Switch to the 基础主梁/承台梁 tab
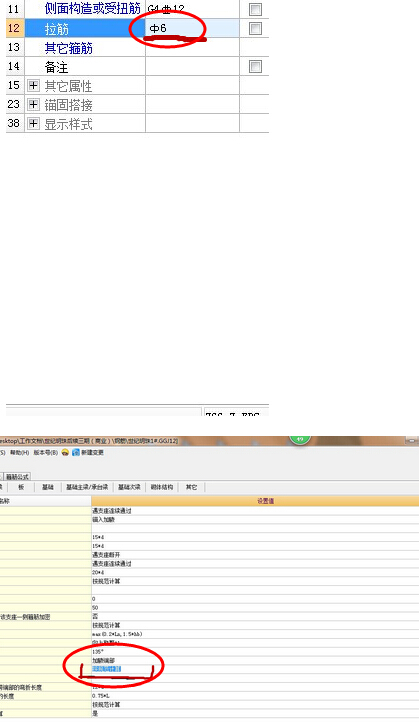This screenshot has height=722, width=419. [87, 487]
